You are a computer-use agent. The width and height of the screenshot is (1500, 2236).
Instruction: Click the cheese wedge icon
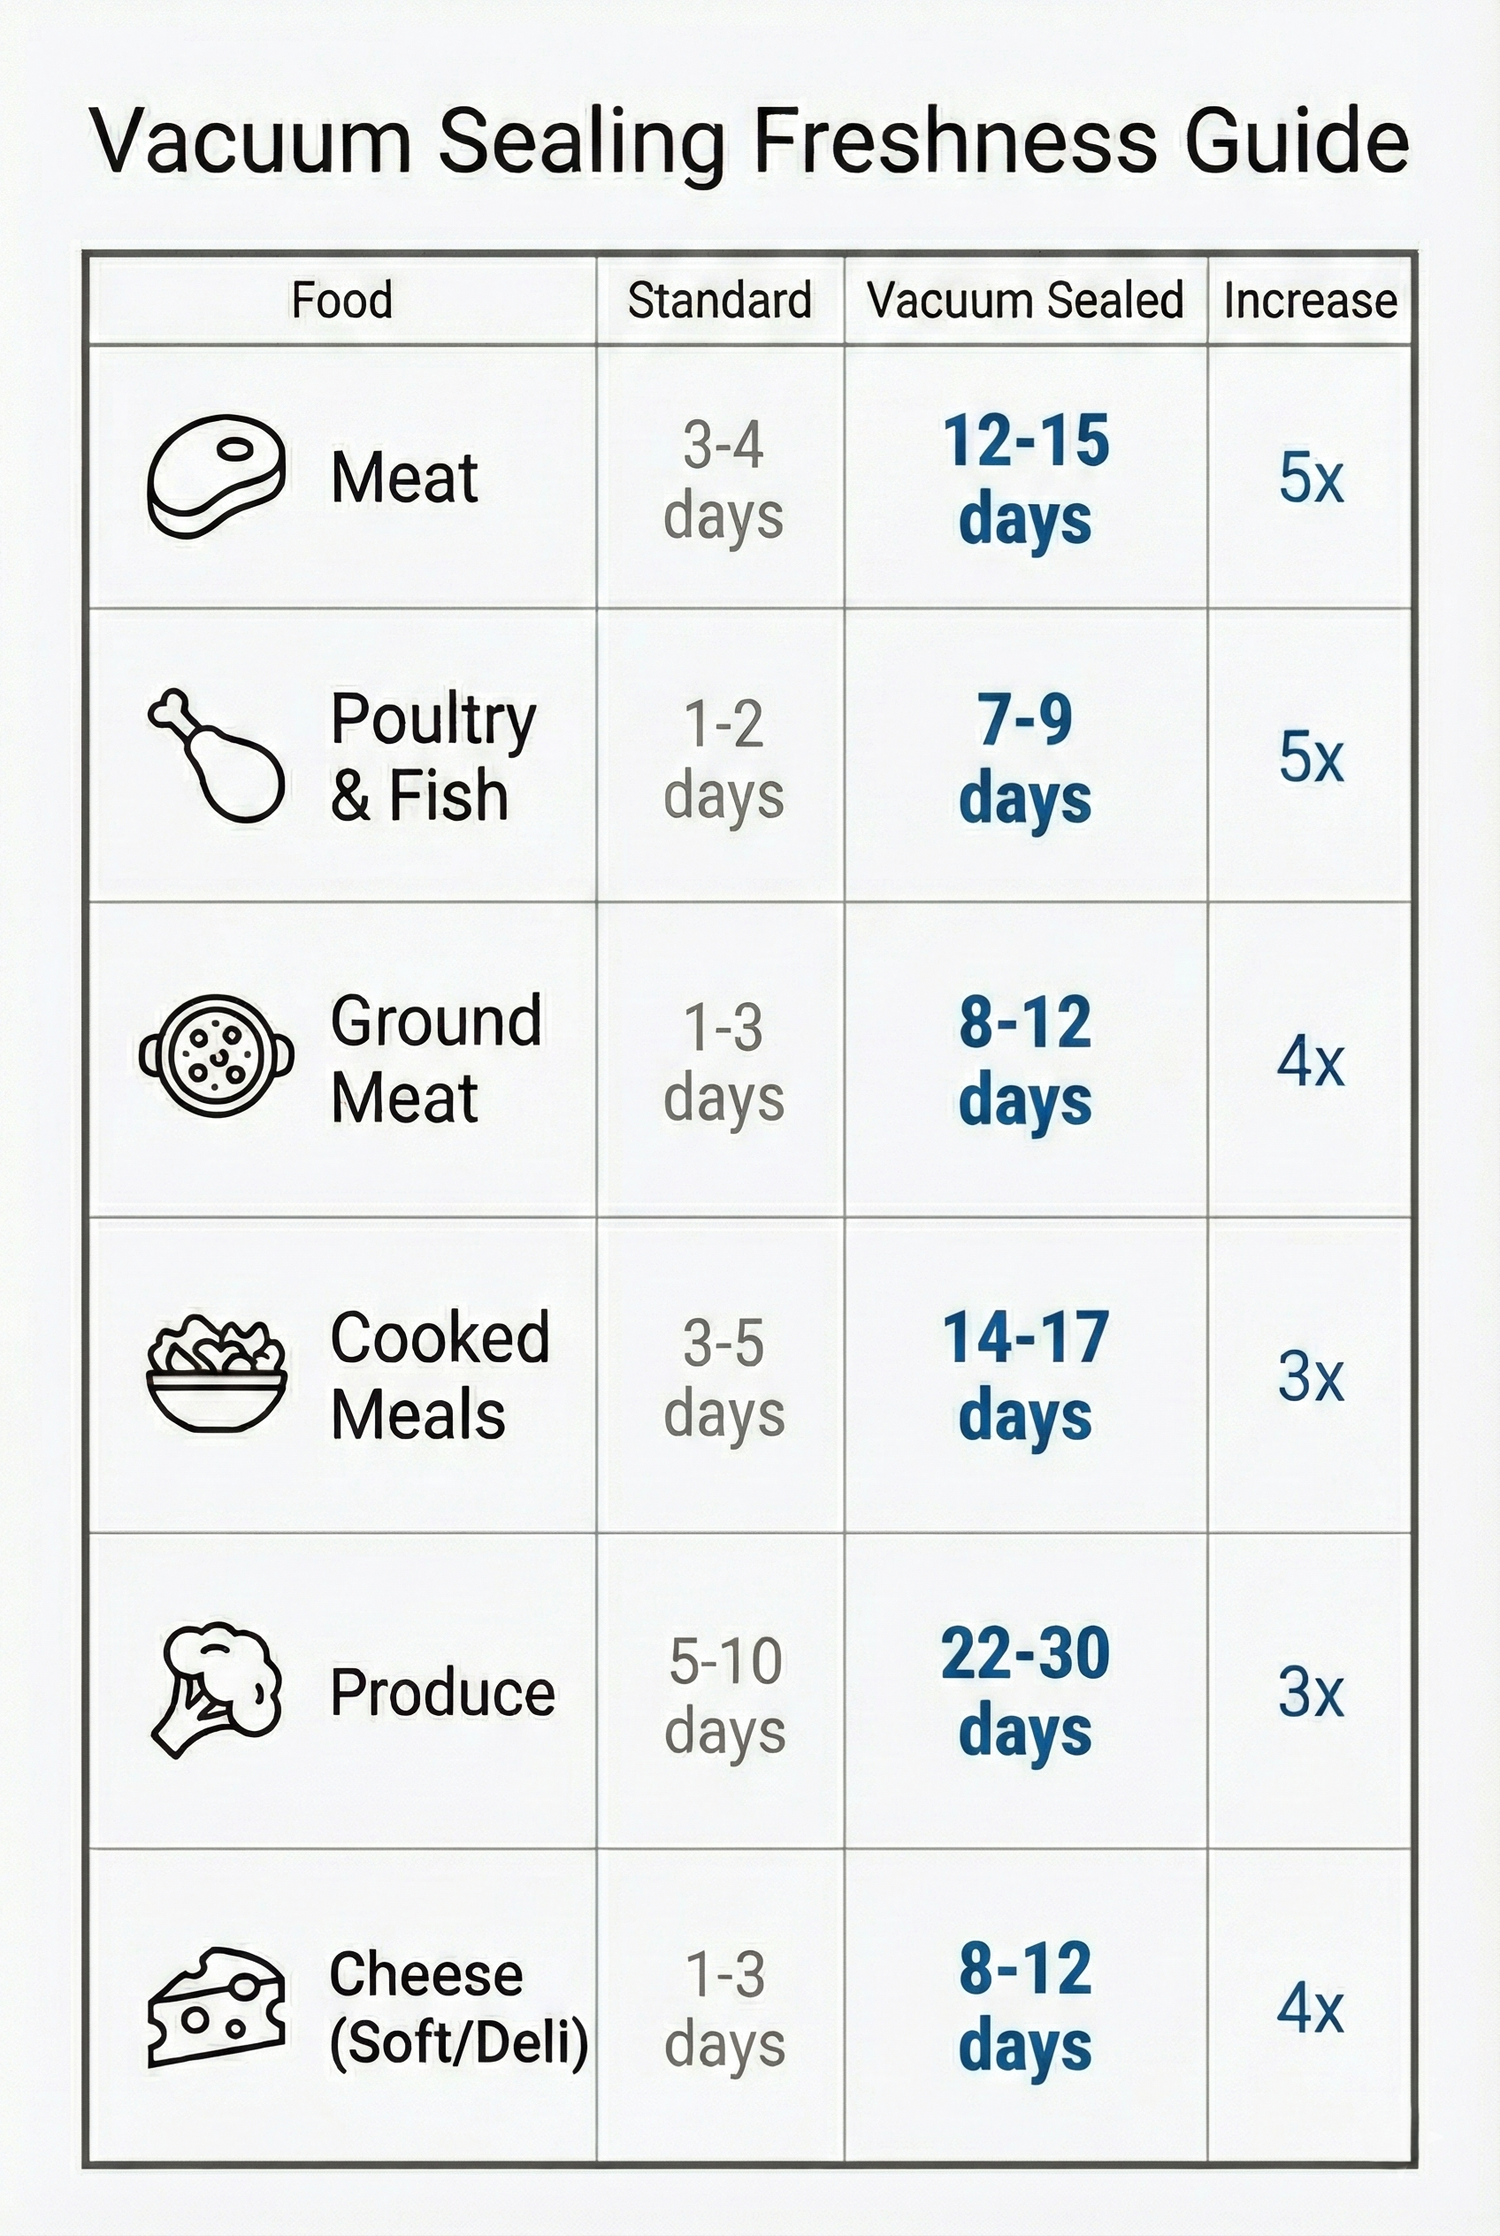(x=216, y=2006)
